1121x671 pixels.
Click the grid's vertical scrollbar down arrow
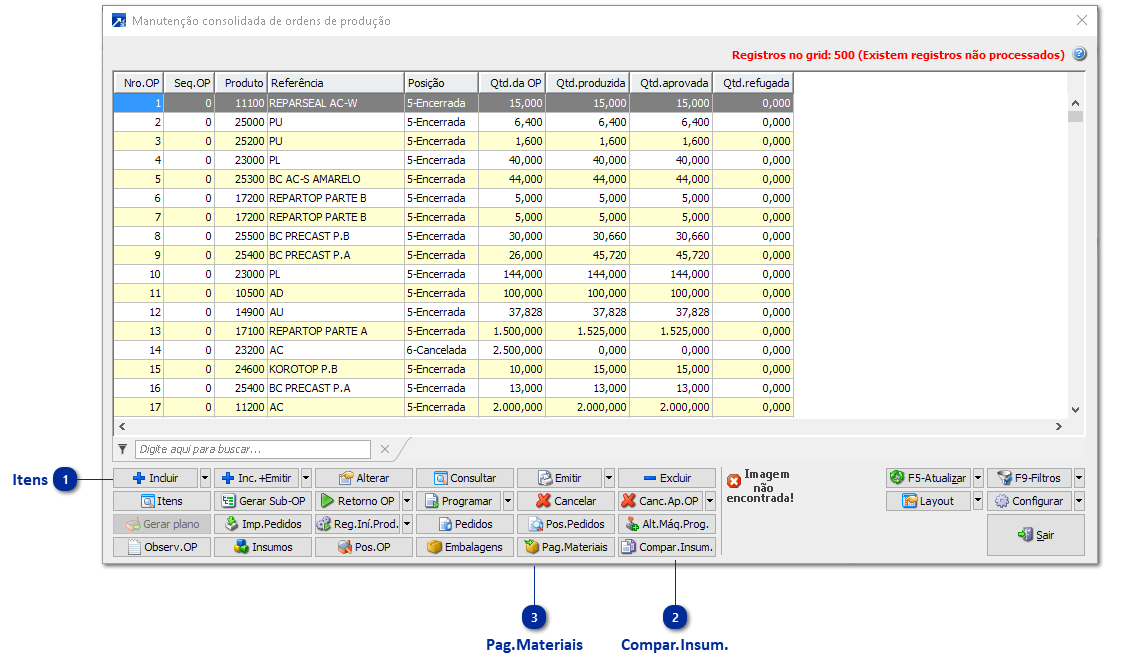pyautogui.click(x=1076, y=409)
